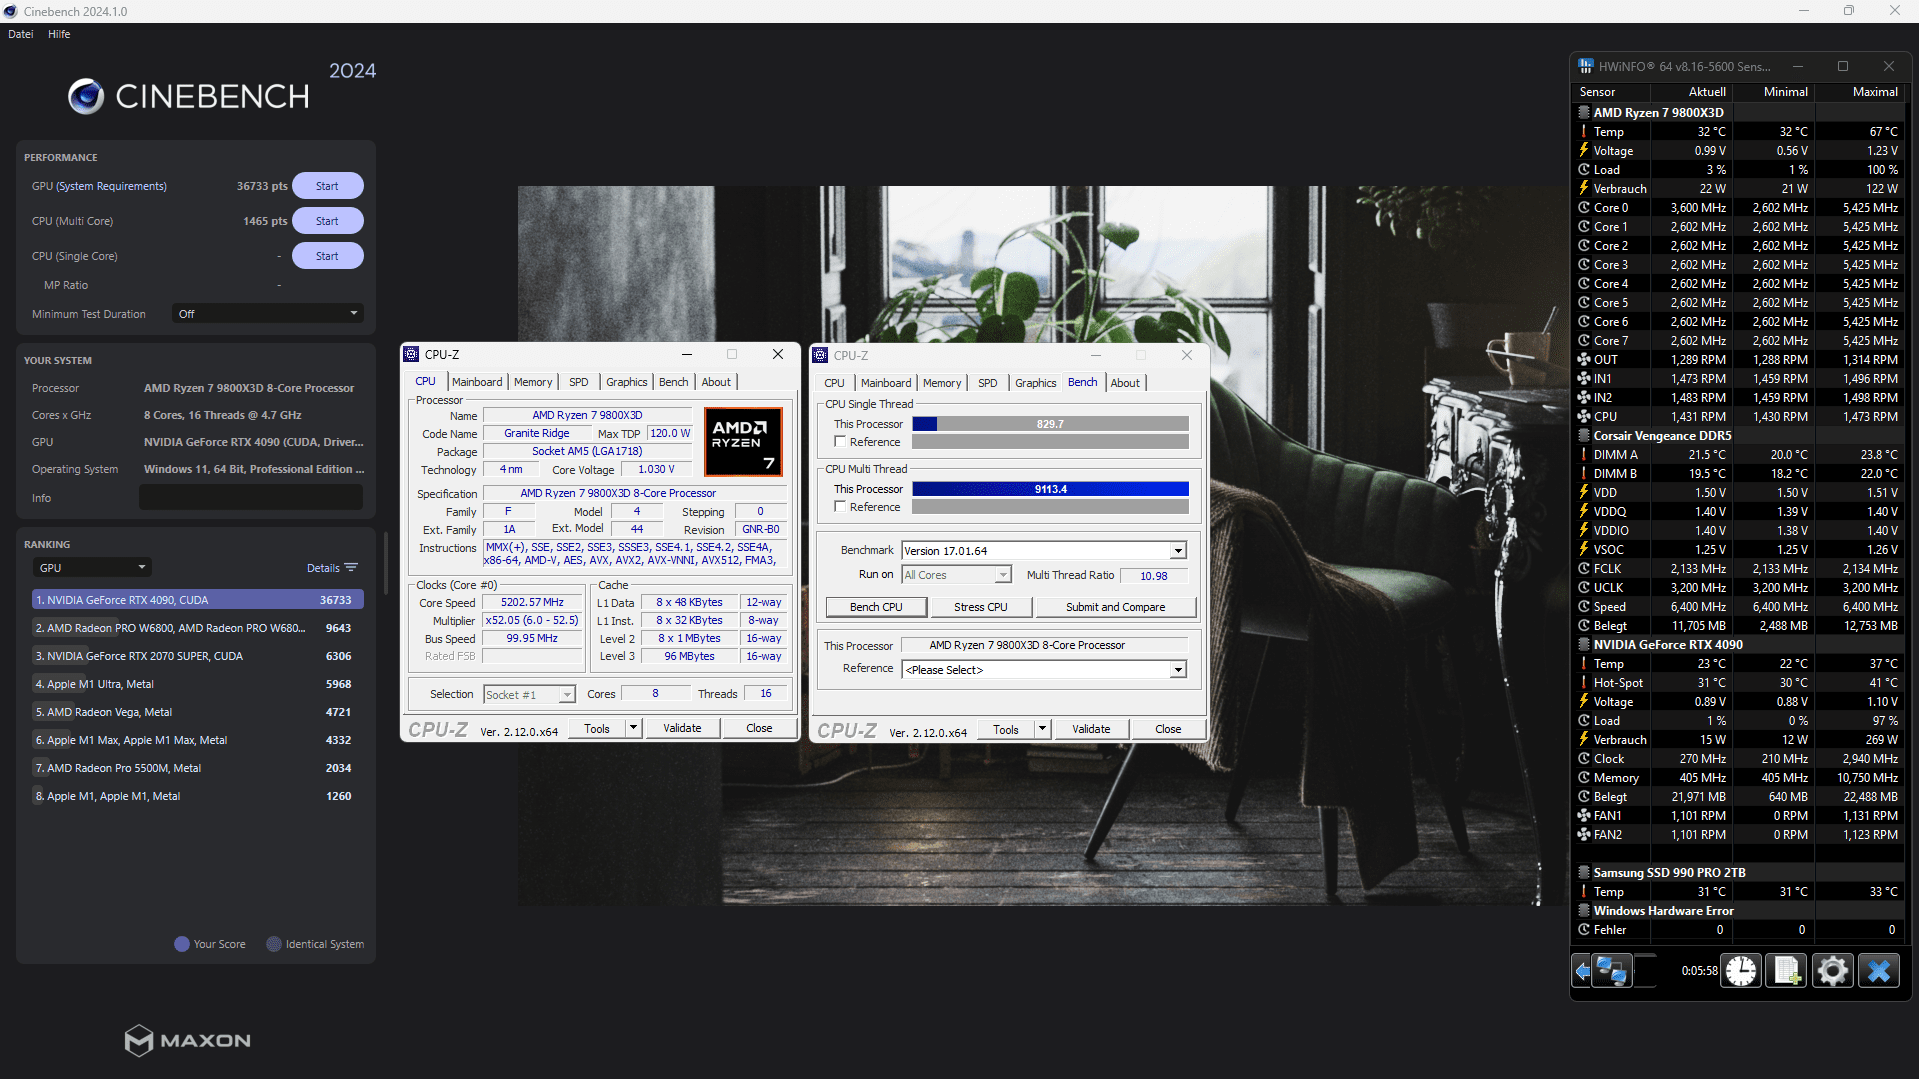Open the Hilfe menu
The height and width of the screenshot is (1079, 1919).
pos(59,34)
